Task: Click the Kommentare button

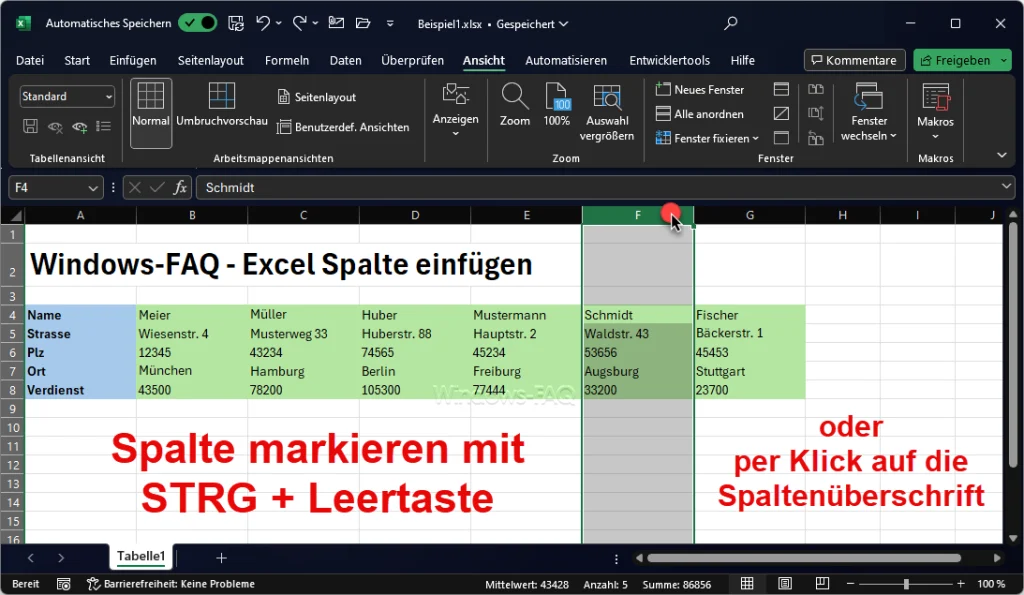Action: (x=854, y=60)
